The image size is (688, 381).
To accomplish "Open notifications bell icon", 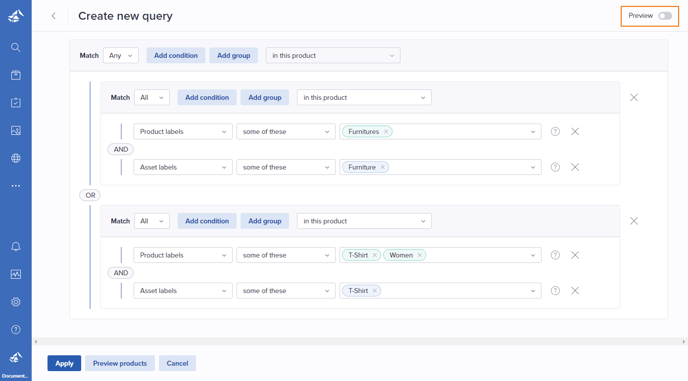I will coord(16,247).
